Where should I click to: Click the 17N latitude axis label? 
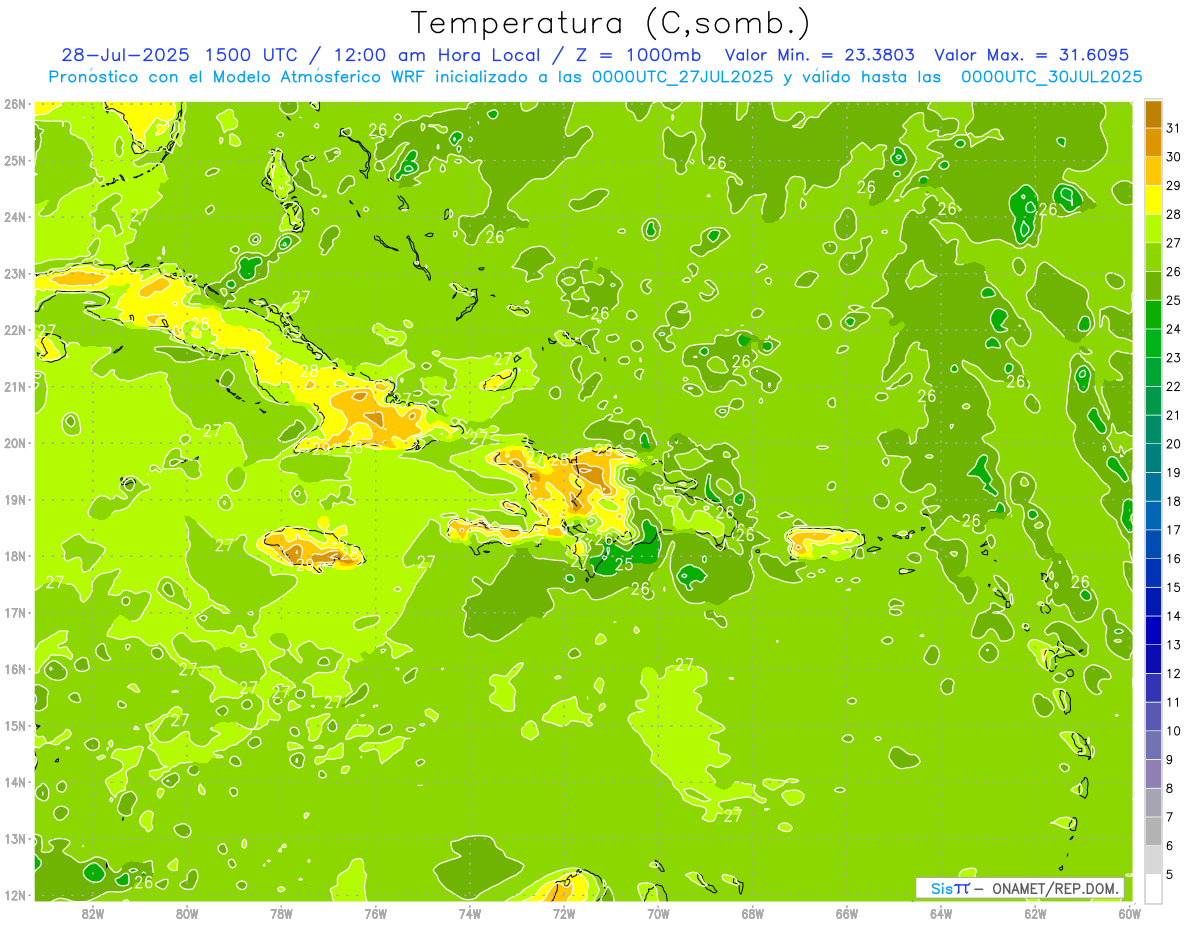(14, 613)
